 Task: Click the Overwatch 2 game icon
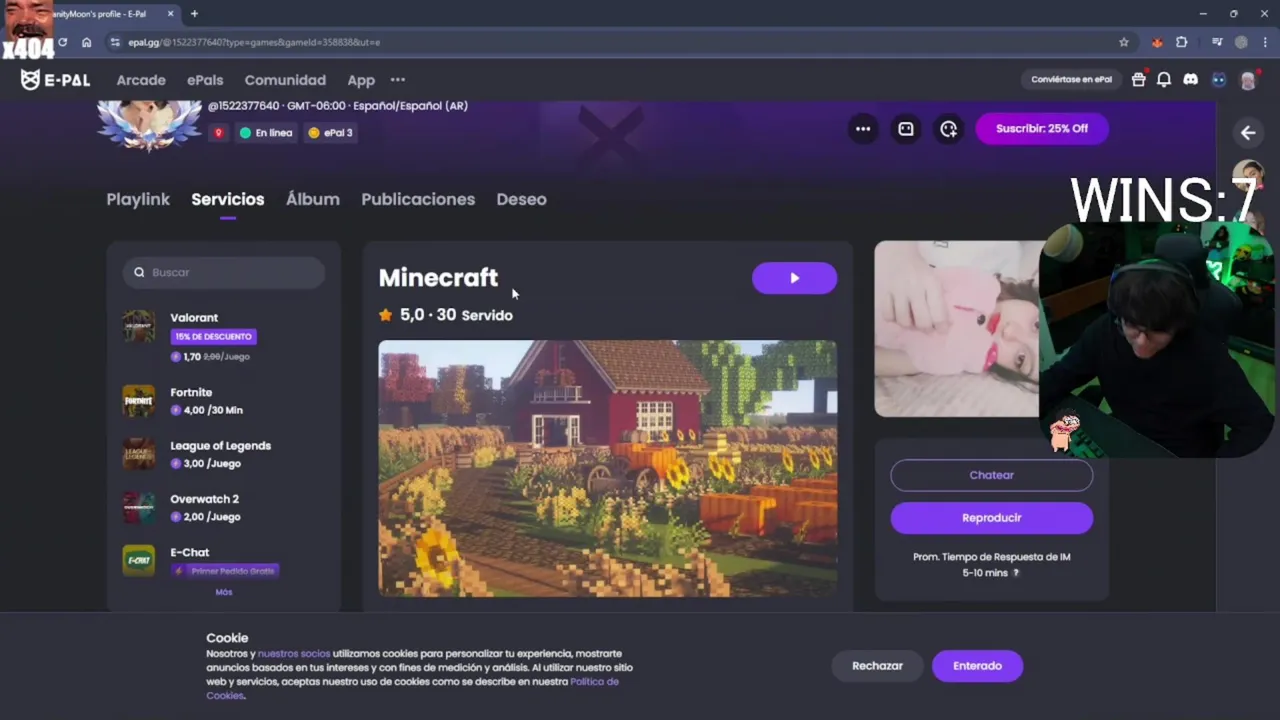pyautogui.click(x=139, y=507)
